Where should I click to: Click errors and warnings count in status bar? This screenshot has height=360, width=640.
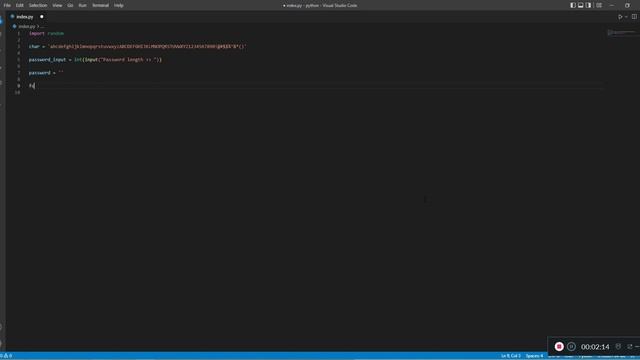(6, 356)
